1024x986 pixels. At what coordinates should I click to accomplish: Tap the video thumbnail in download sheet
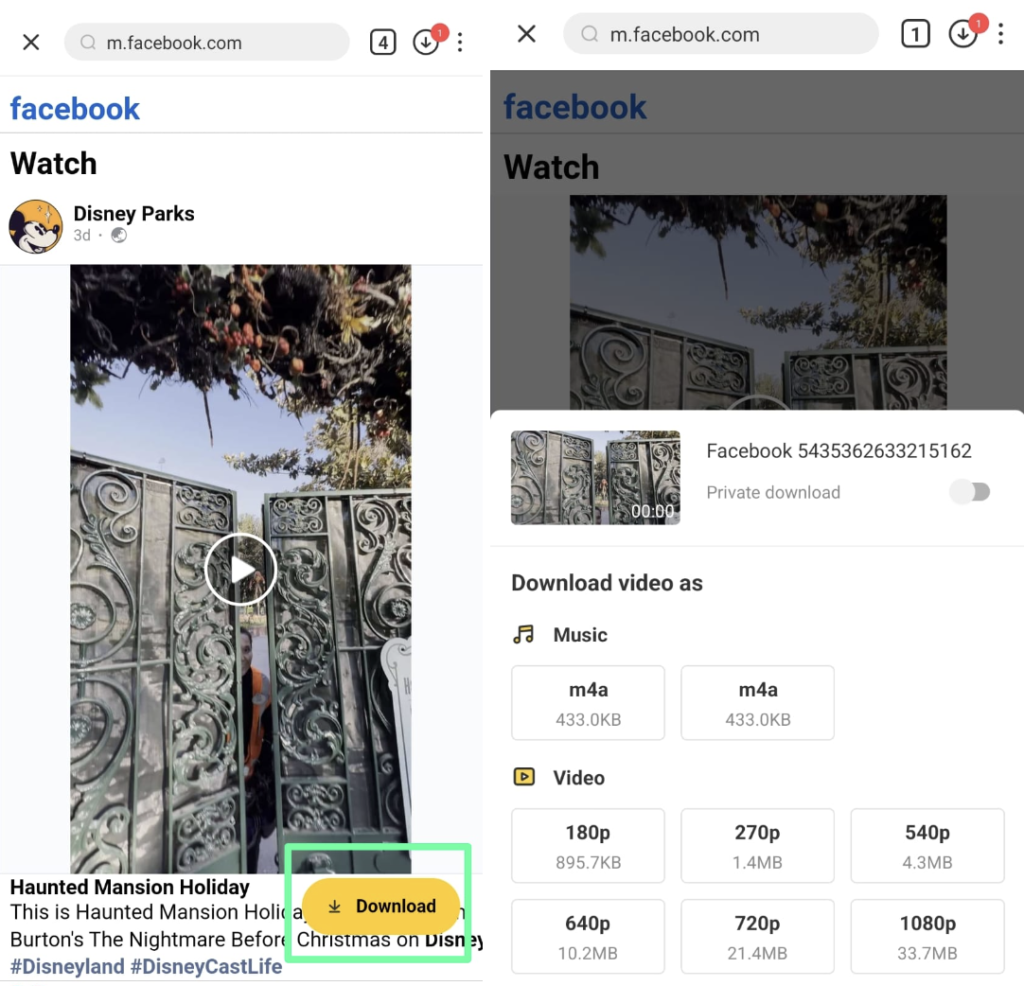point(596,477)
